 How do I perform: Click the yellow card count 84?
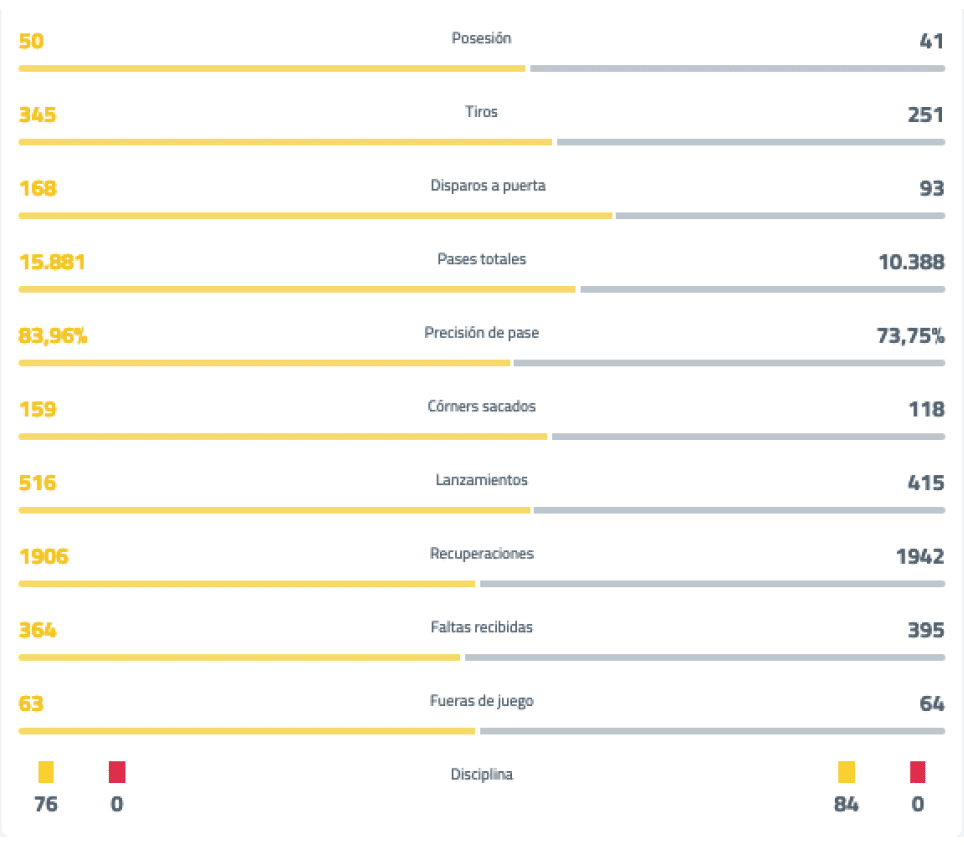tap(846, 804)
